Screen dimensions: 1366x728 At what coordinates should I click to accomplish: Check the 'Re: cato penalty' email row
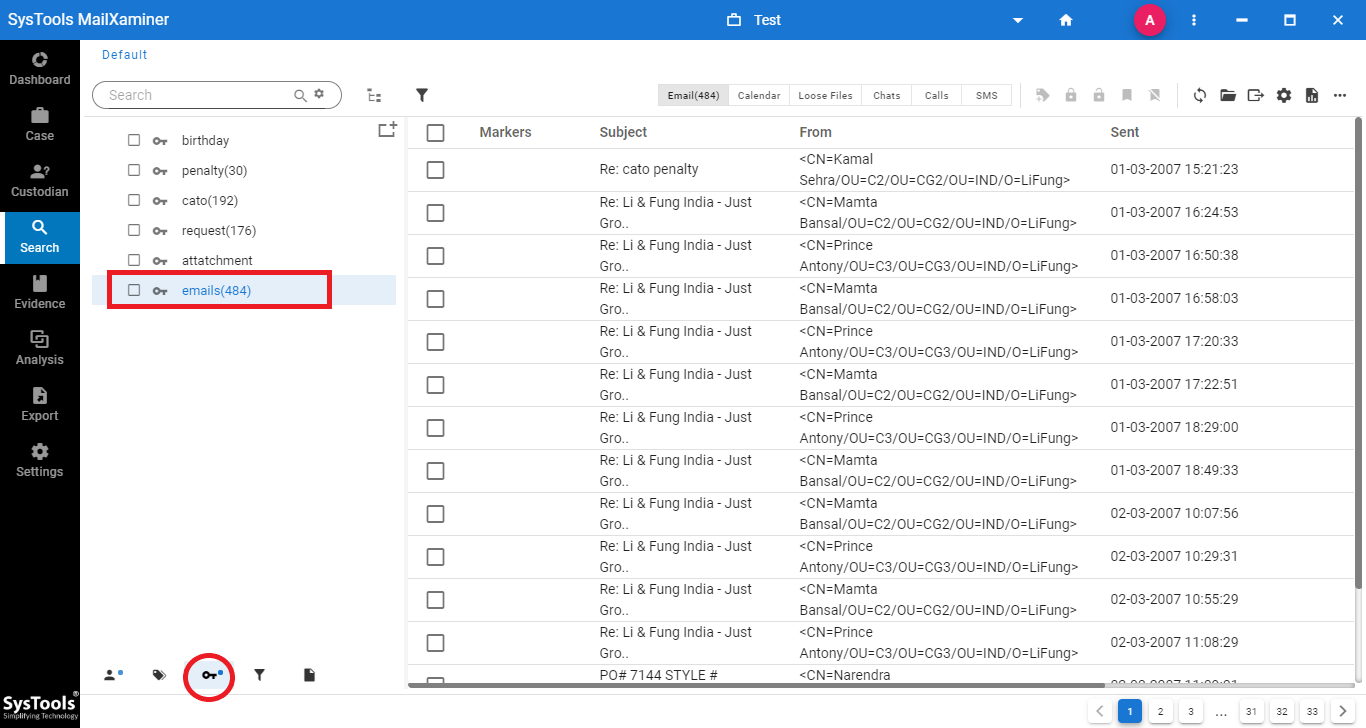435,170
